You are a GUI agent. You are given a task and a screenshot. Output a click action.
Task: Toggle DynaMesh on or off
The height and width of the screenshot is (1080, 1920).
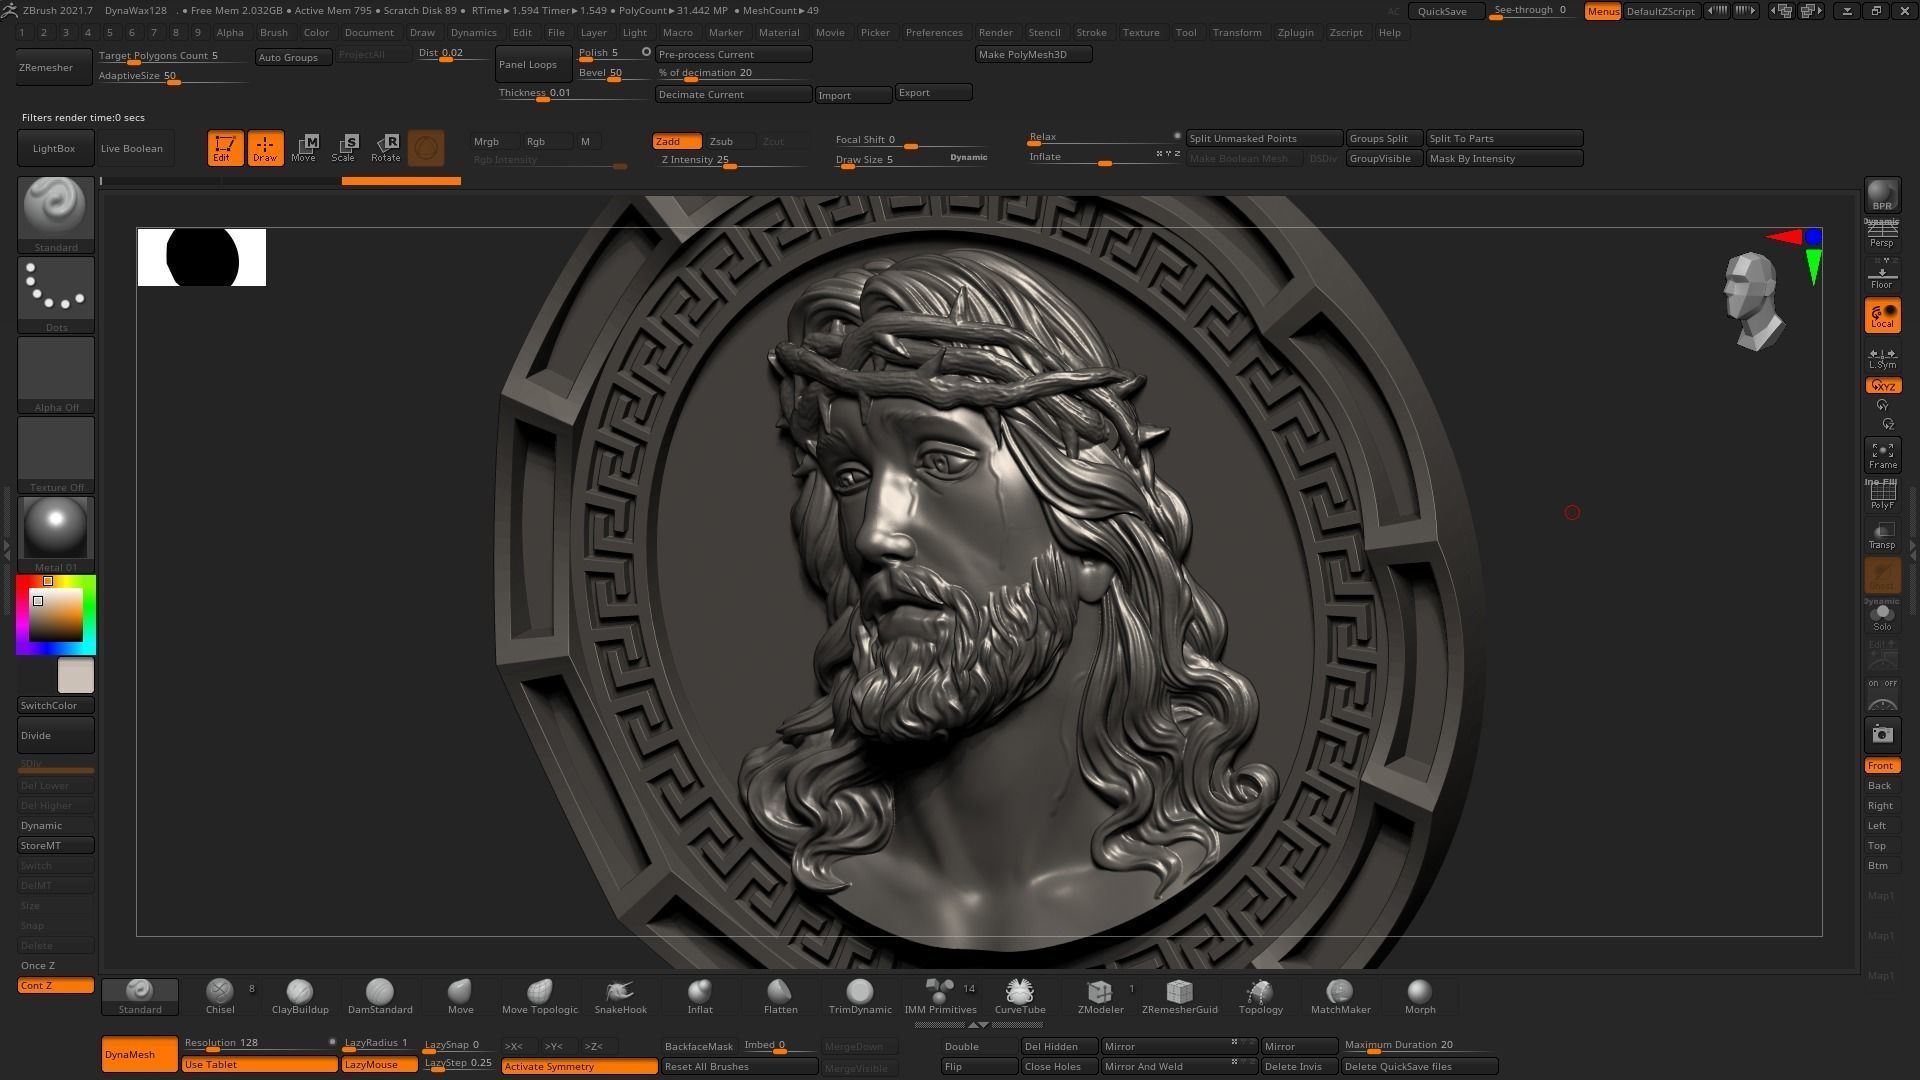point(139,1054)
